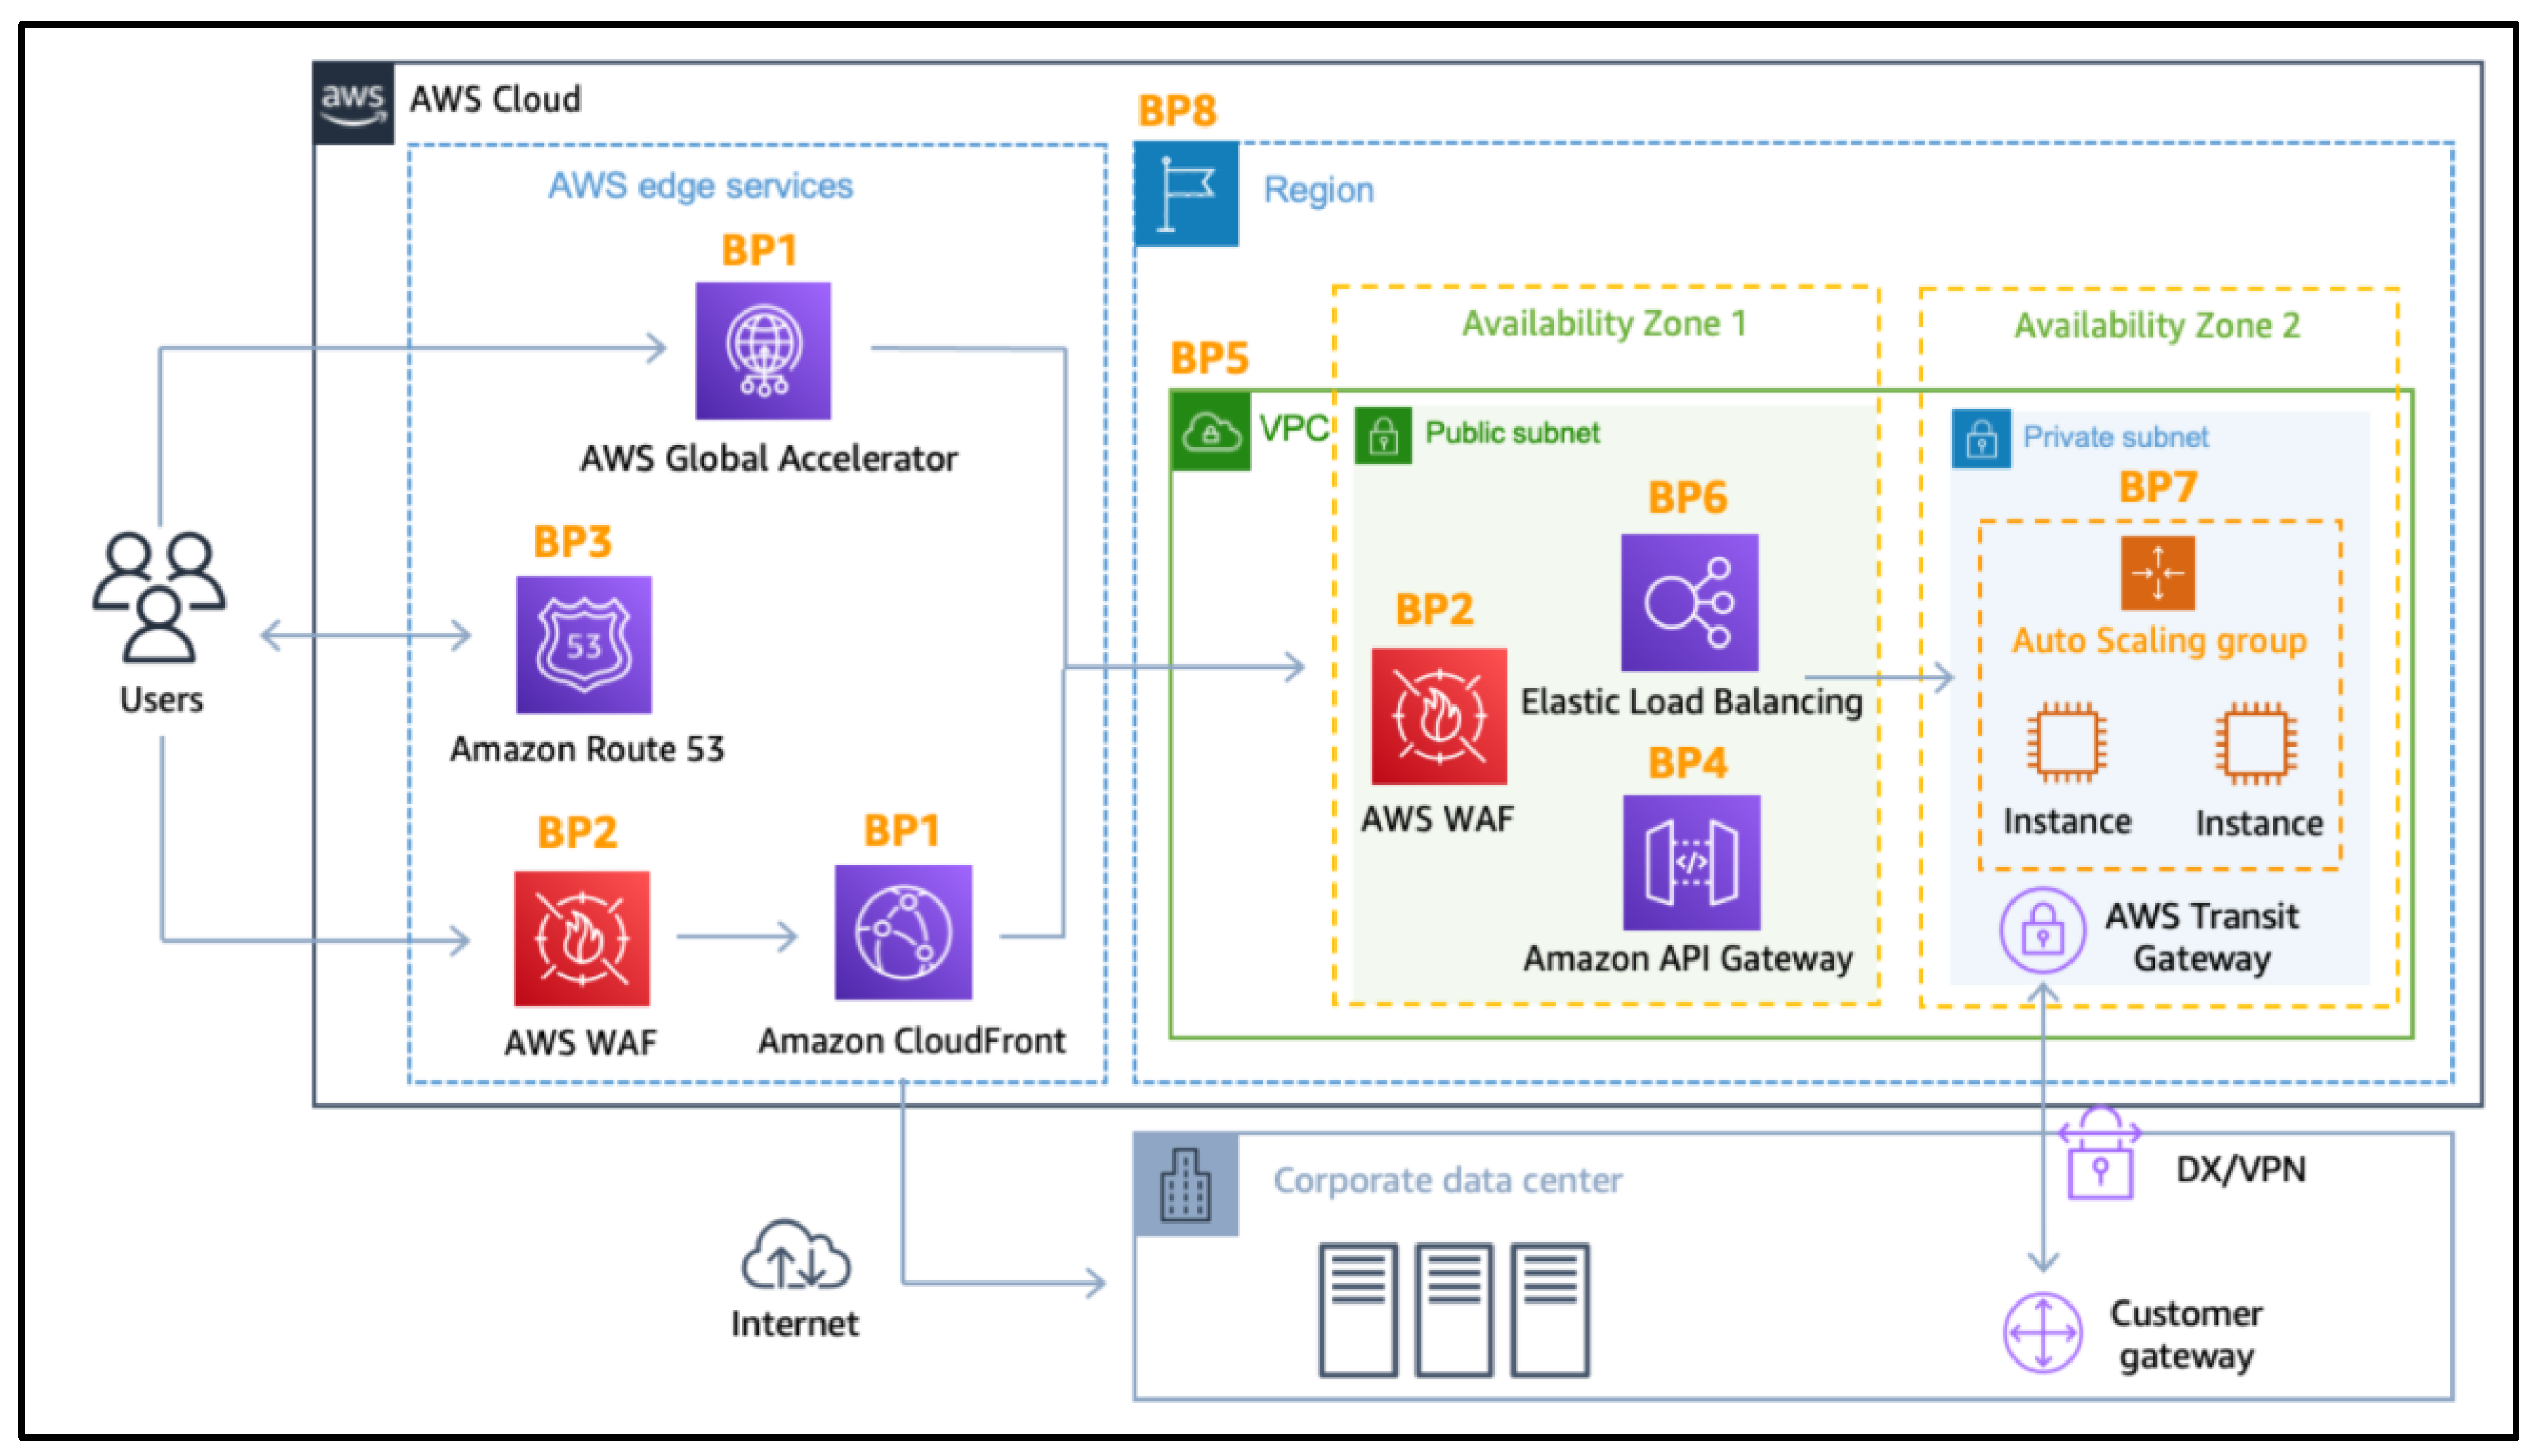Click the Auto Scaling group icon

tap(2157, 573)
